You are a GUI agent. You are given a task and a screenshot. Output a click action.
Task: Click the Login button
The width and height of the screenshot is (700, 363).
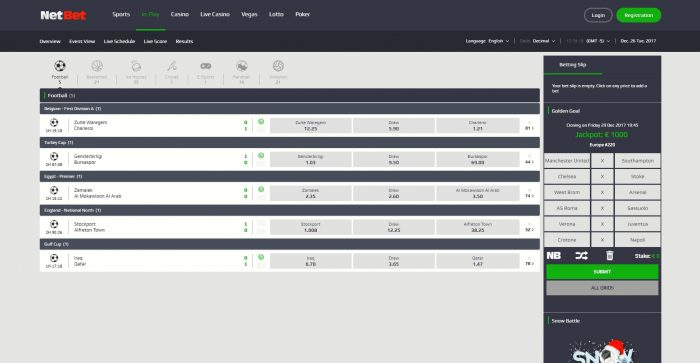coord(598,15)
